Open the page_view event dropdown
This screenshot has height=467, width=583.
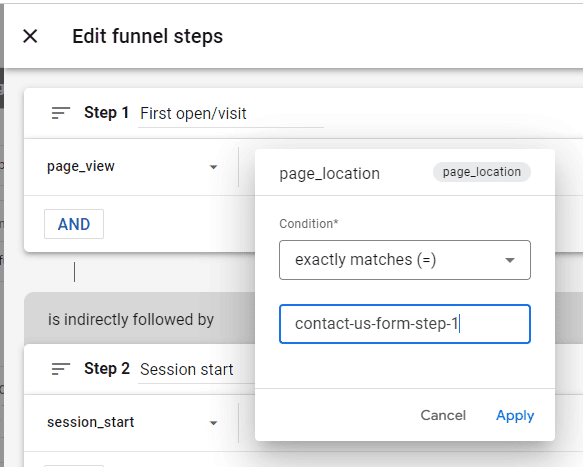click(132, 167)
